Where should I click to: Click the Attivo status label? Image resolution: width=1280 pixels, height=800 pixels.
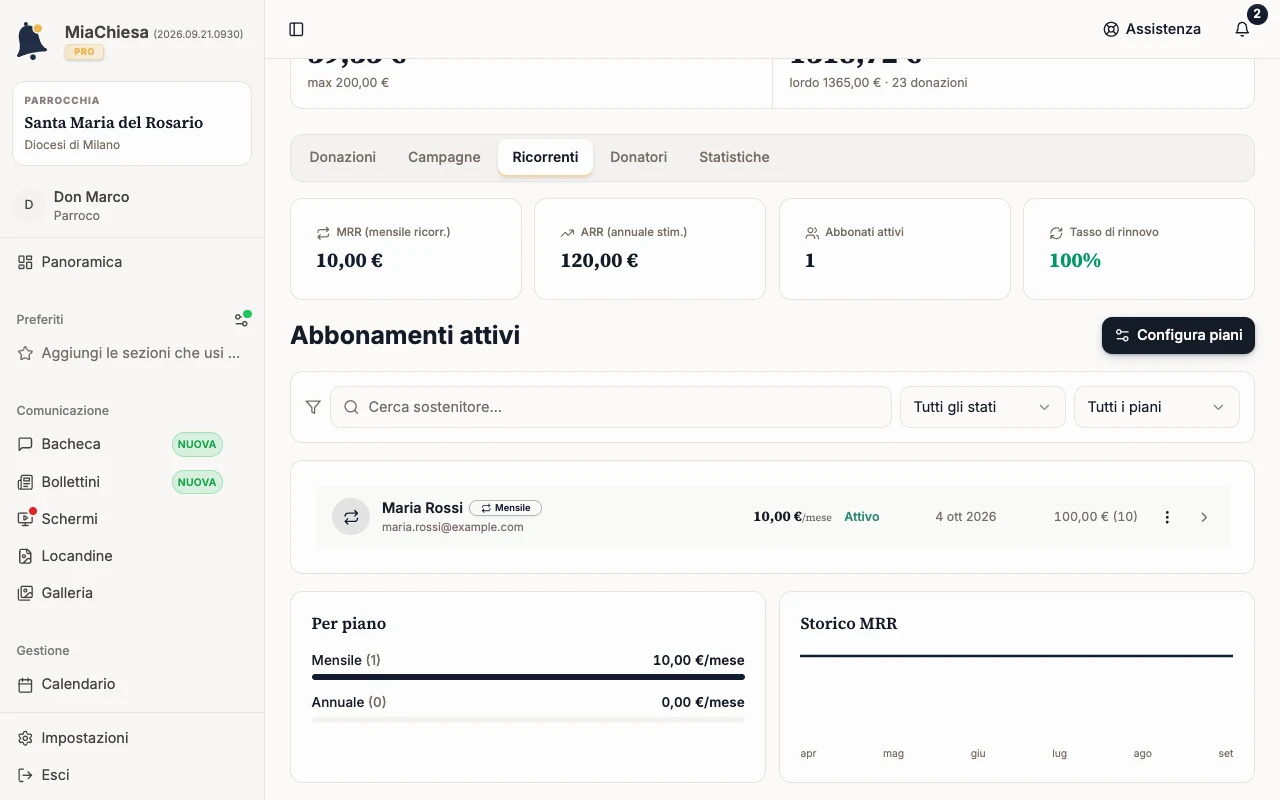pos(862,517)
